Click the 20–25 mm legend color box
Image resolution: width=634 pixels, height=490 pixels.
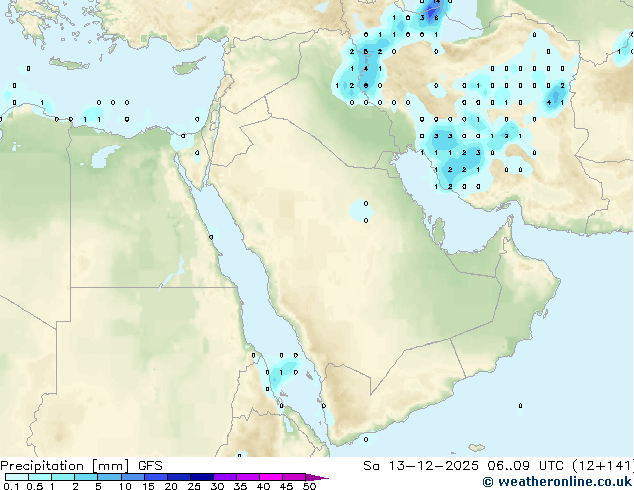pyautogui.click(x=178, y=477)
